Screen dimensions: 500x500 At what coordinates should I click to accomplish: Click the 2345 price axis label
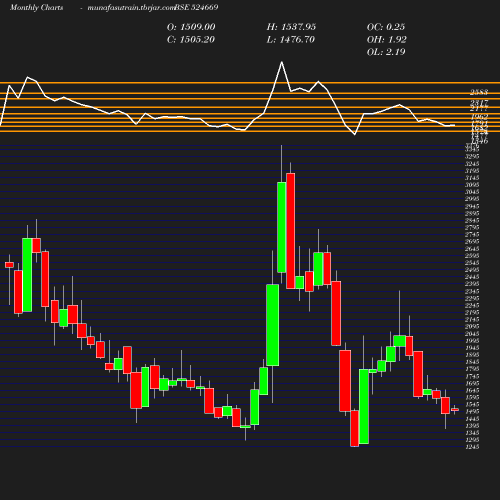tap(472, 291)
